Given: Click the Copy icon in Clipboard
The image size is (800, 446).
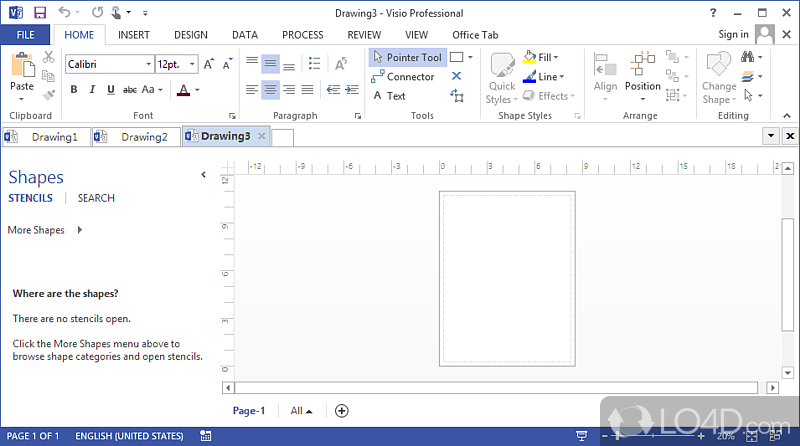Looking at the screenshot, I should point(48,76).
